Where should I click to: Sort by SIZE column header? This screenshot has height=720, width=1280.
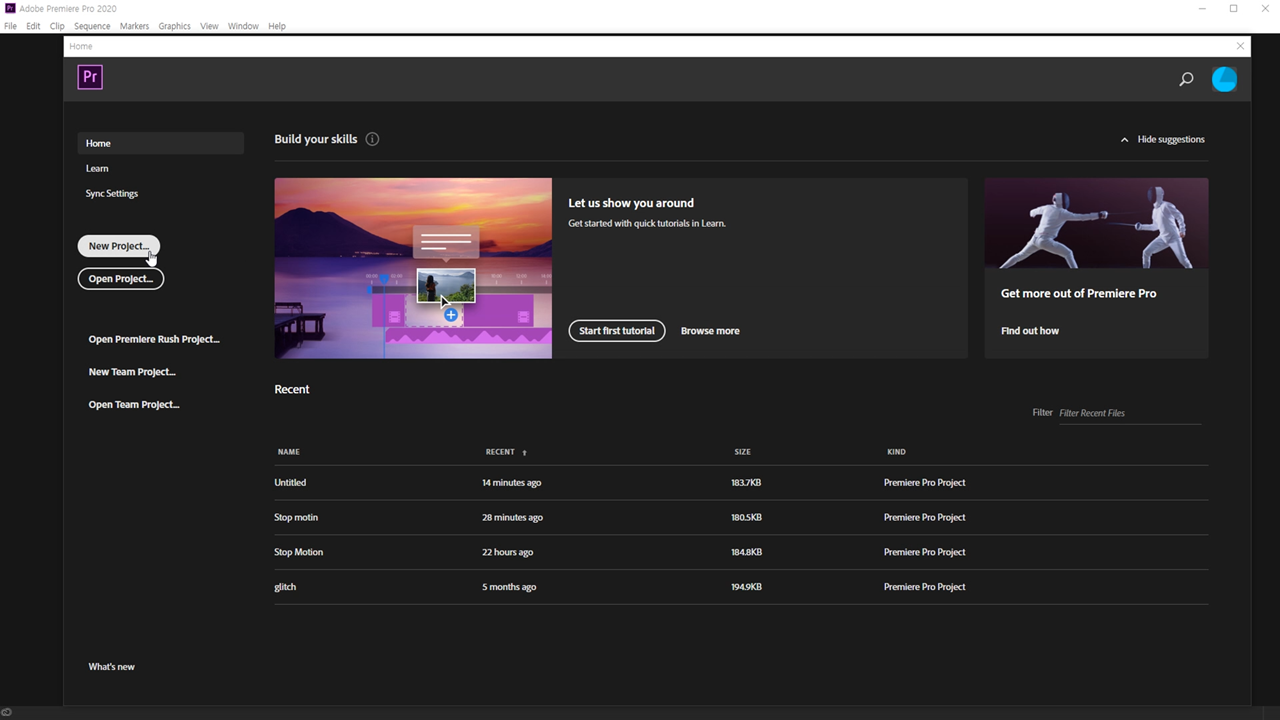pyautogui.click(x=742, y=452)
